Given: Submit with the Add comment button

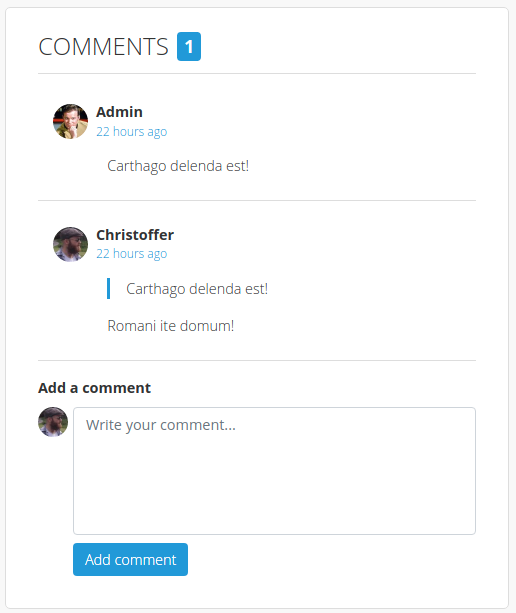Looking at the screenshot, I should 130,559.
